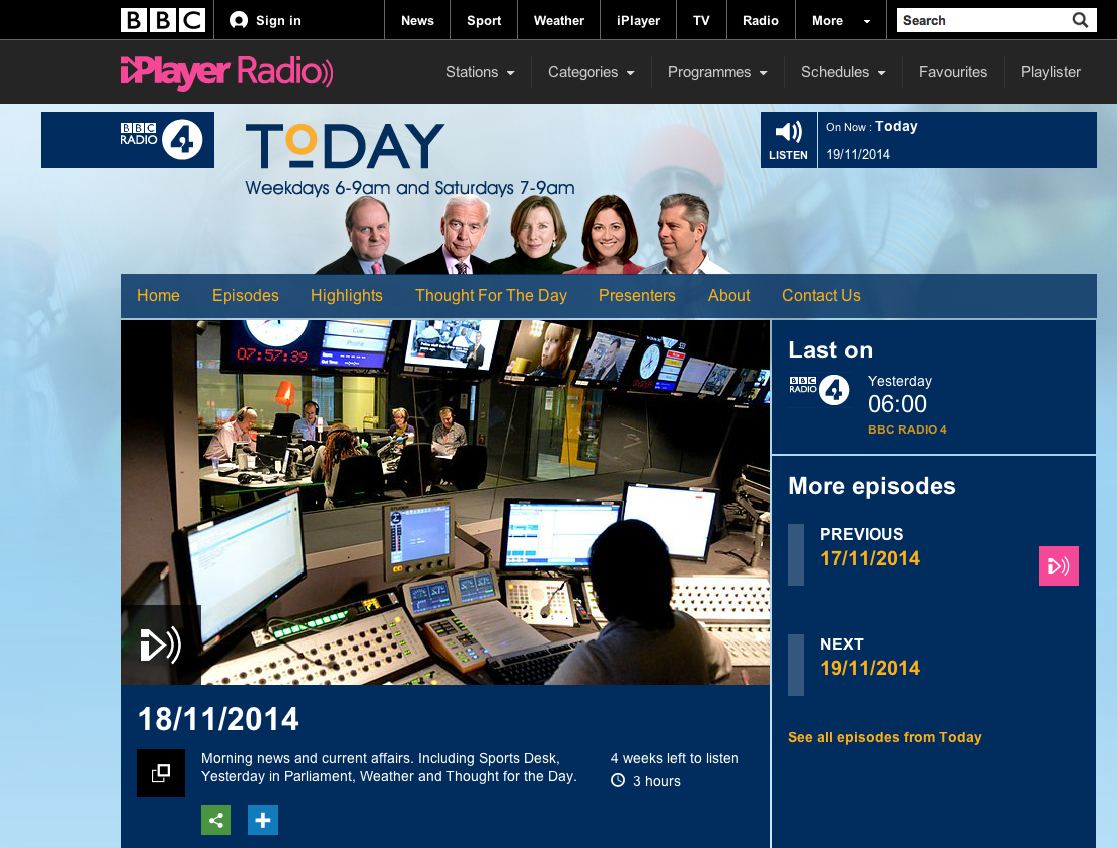Go to iPlayer in top bar
This screenshot has width=1117, height=848.
click(638, 20)
